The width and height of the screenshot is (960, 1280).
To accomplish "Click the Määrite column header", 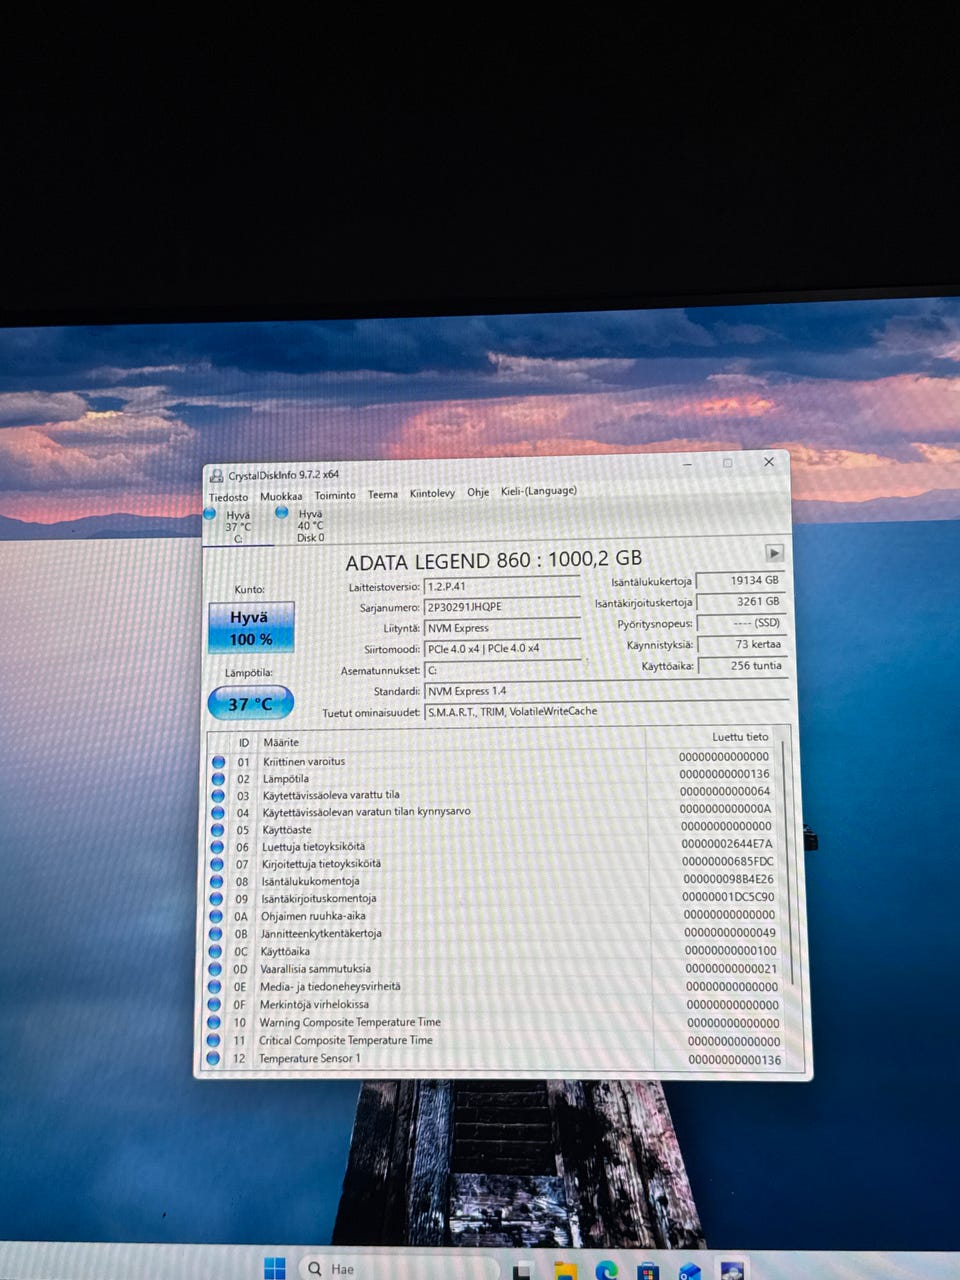I will coord(281,742).
